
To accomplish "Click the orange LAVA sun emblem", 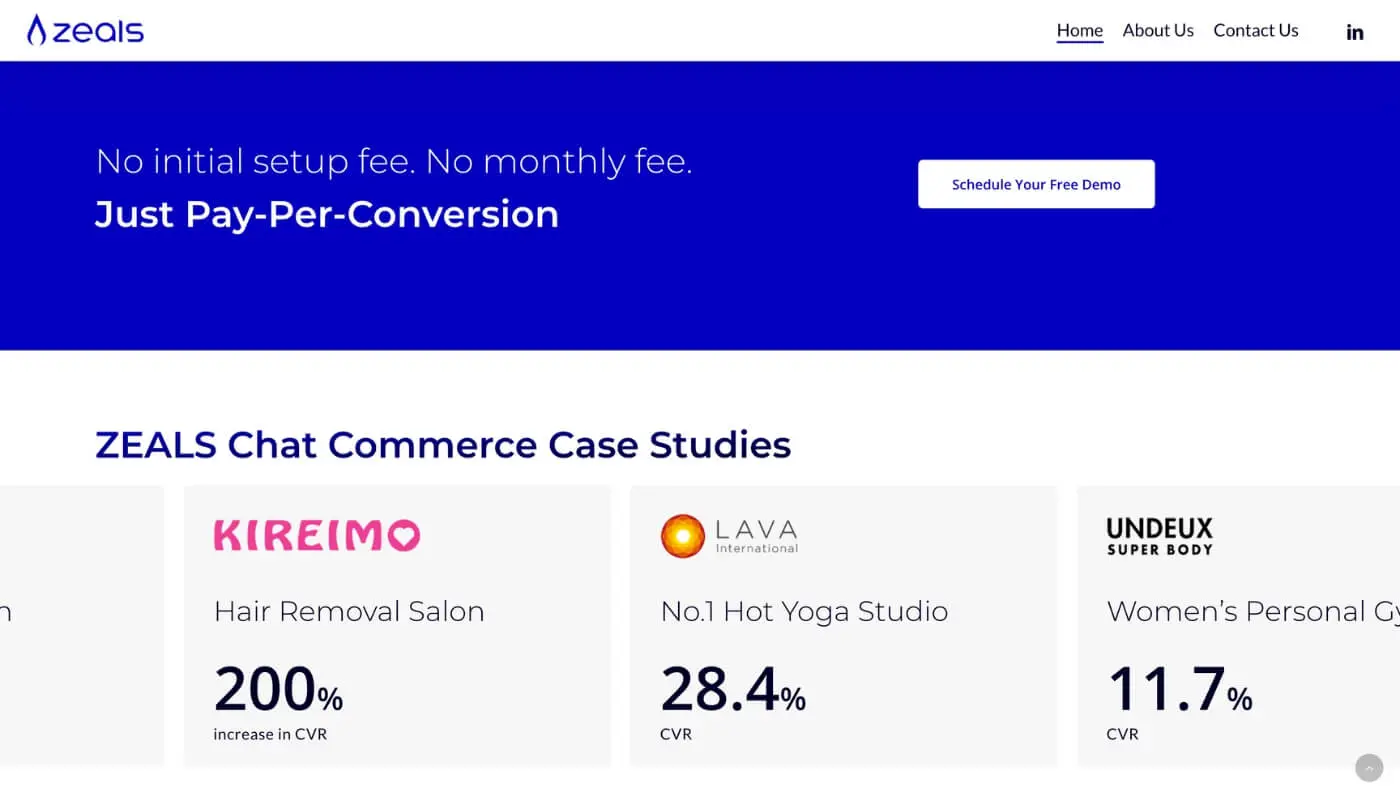I will (681, 535).
